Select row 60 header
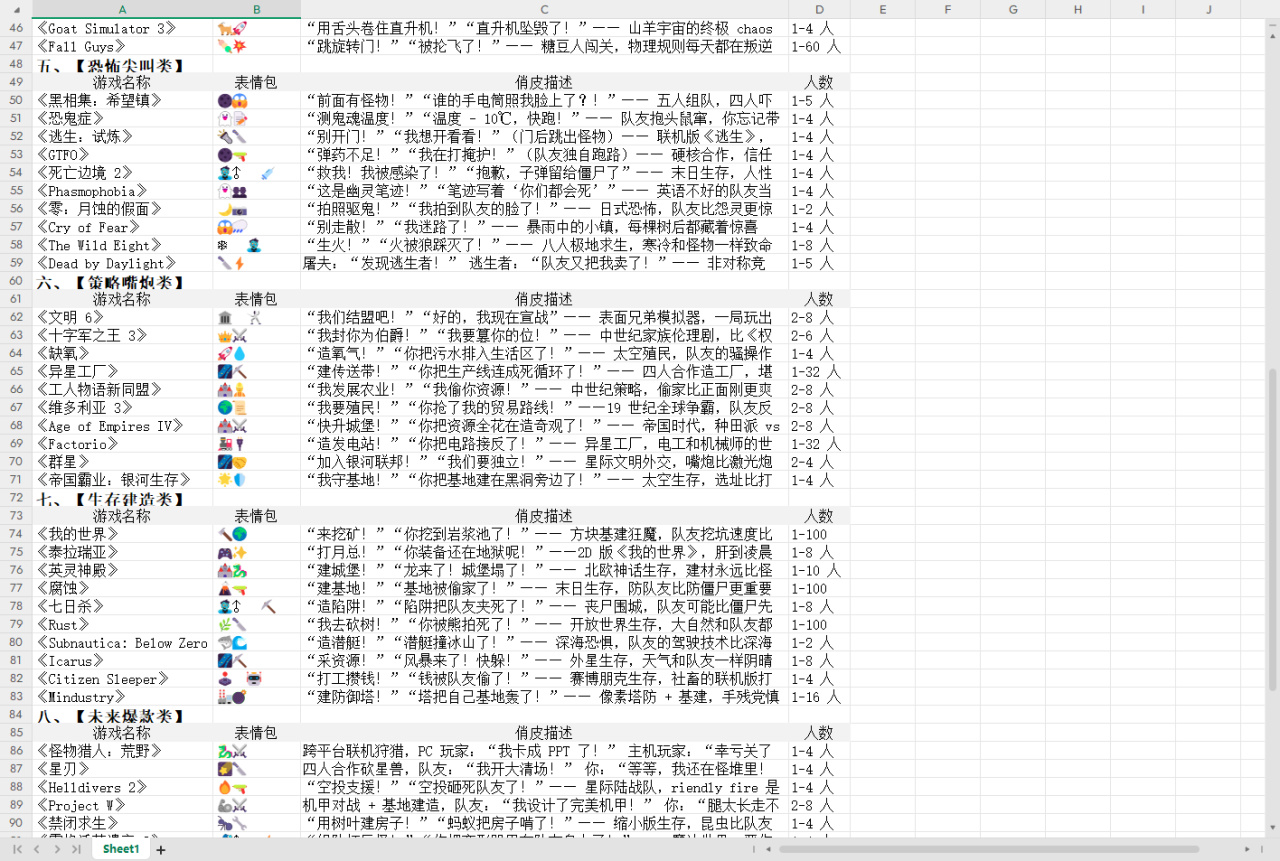The image size is (1280, 861). click(16, 281)
